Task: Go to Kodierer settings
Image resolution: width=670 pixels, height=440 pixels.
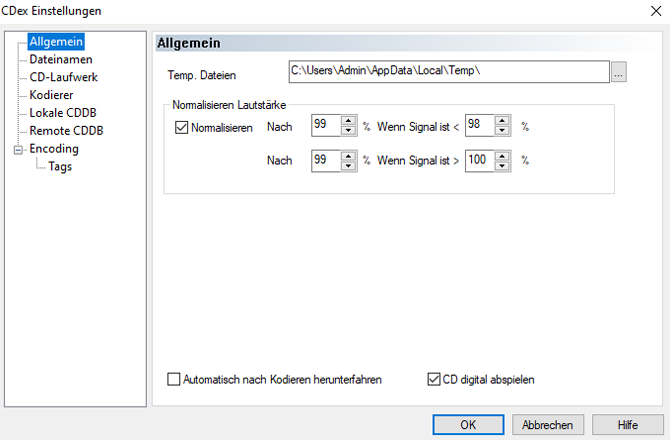Action: [52, 95]
